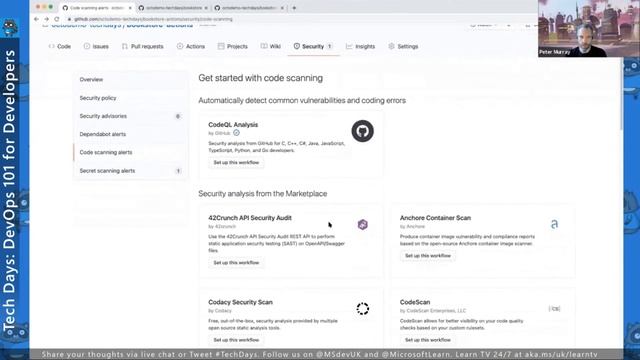Image resolution: width=640 pixels, height=360 pixels.
Task: Click the Anchore 'a' logo
Action: (554, 224)
